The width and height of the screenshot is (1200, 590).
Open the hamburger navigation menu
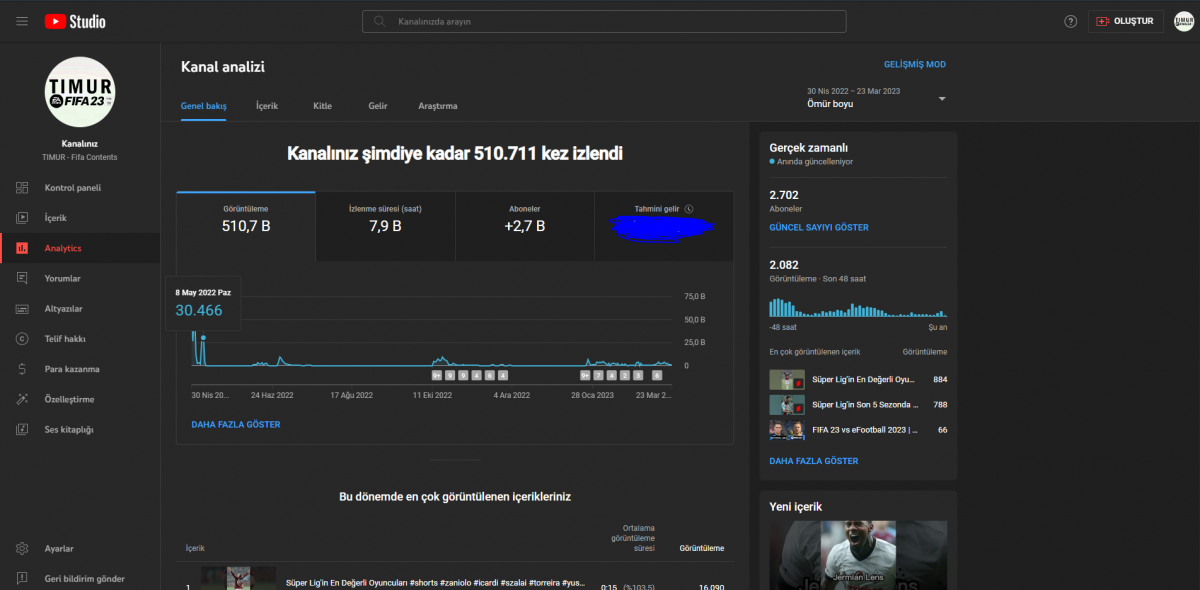(x=22, y=21)
